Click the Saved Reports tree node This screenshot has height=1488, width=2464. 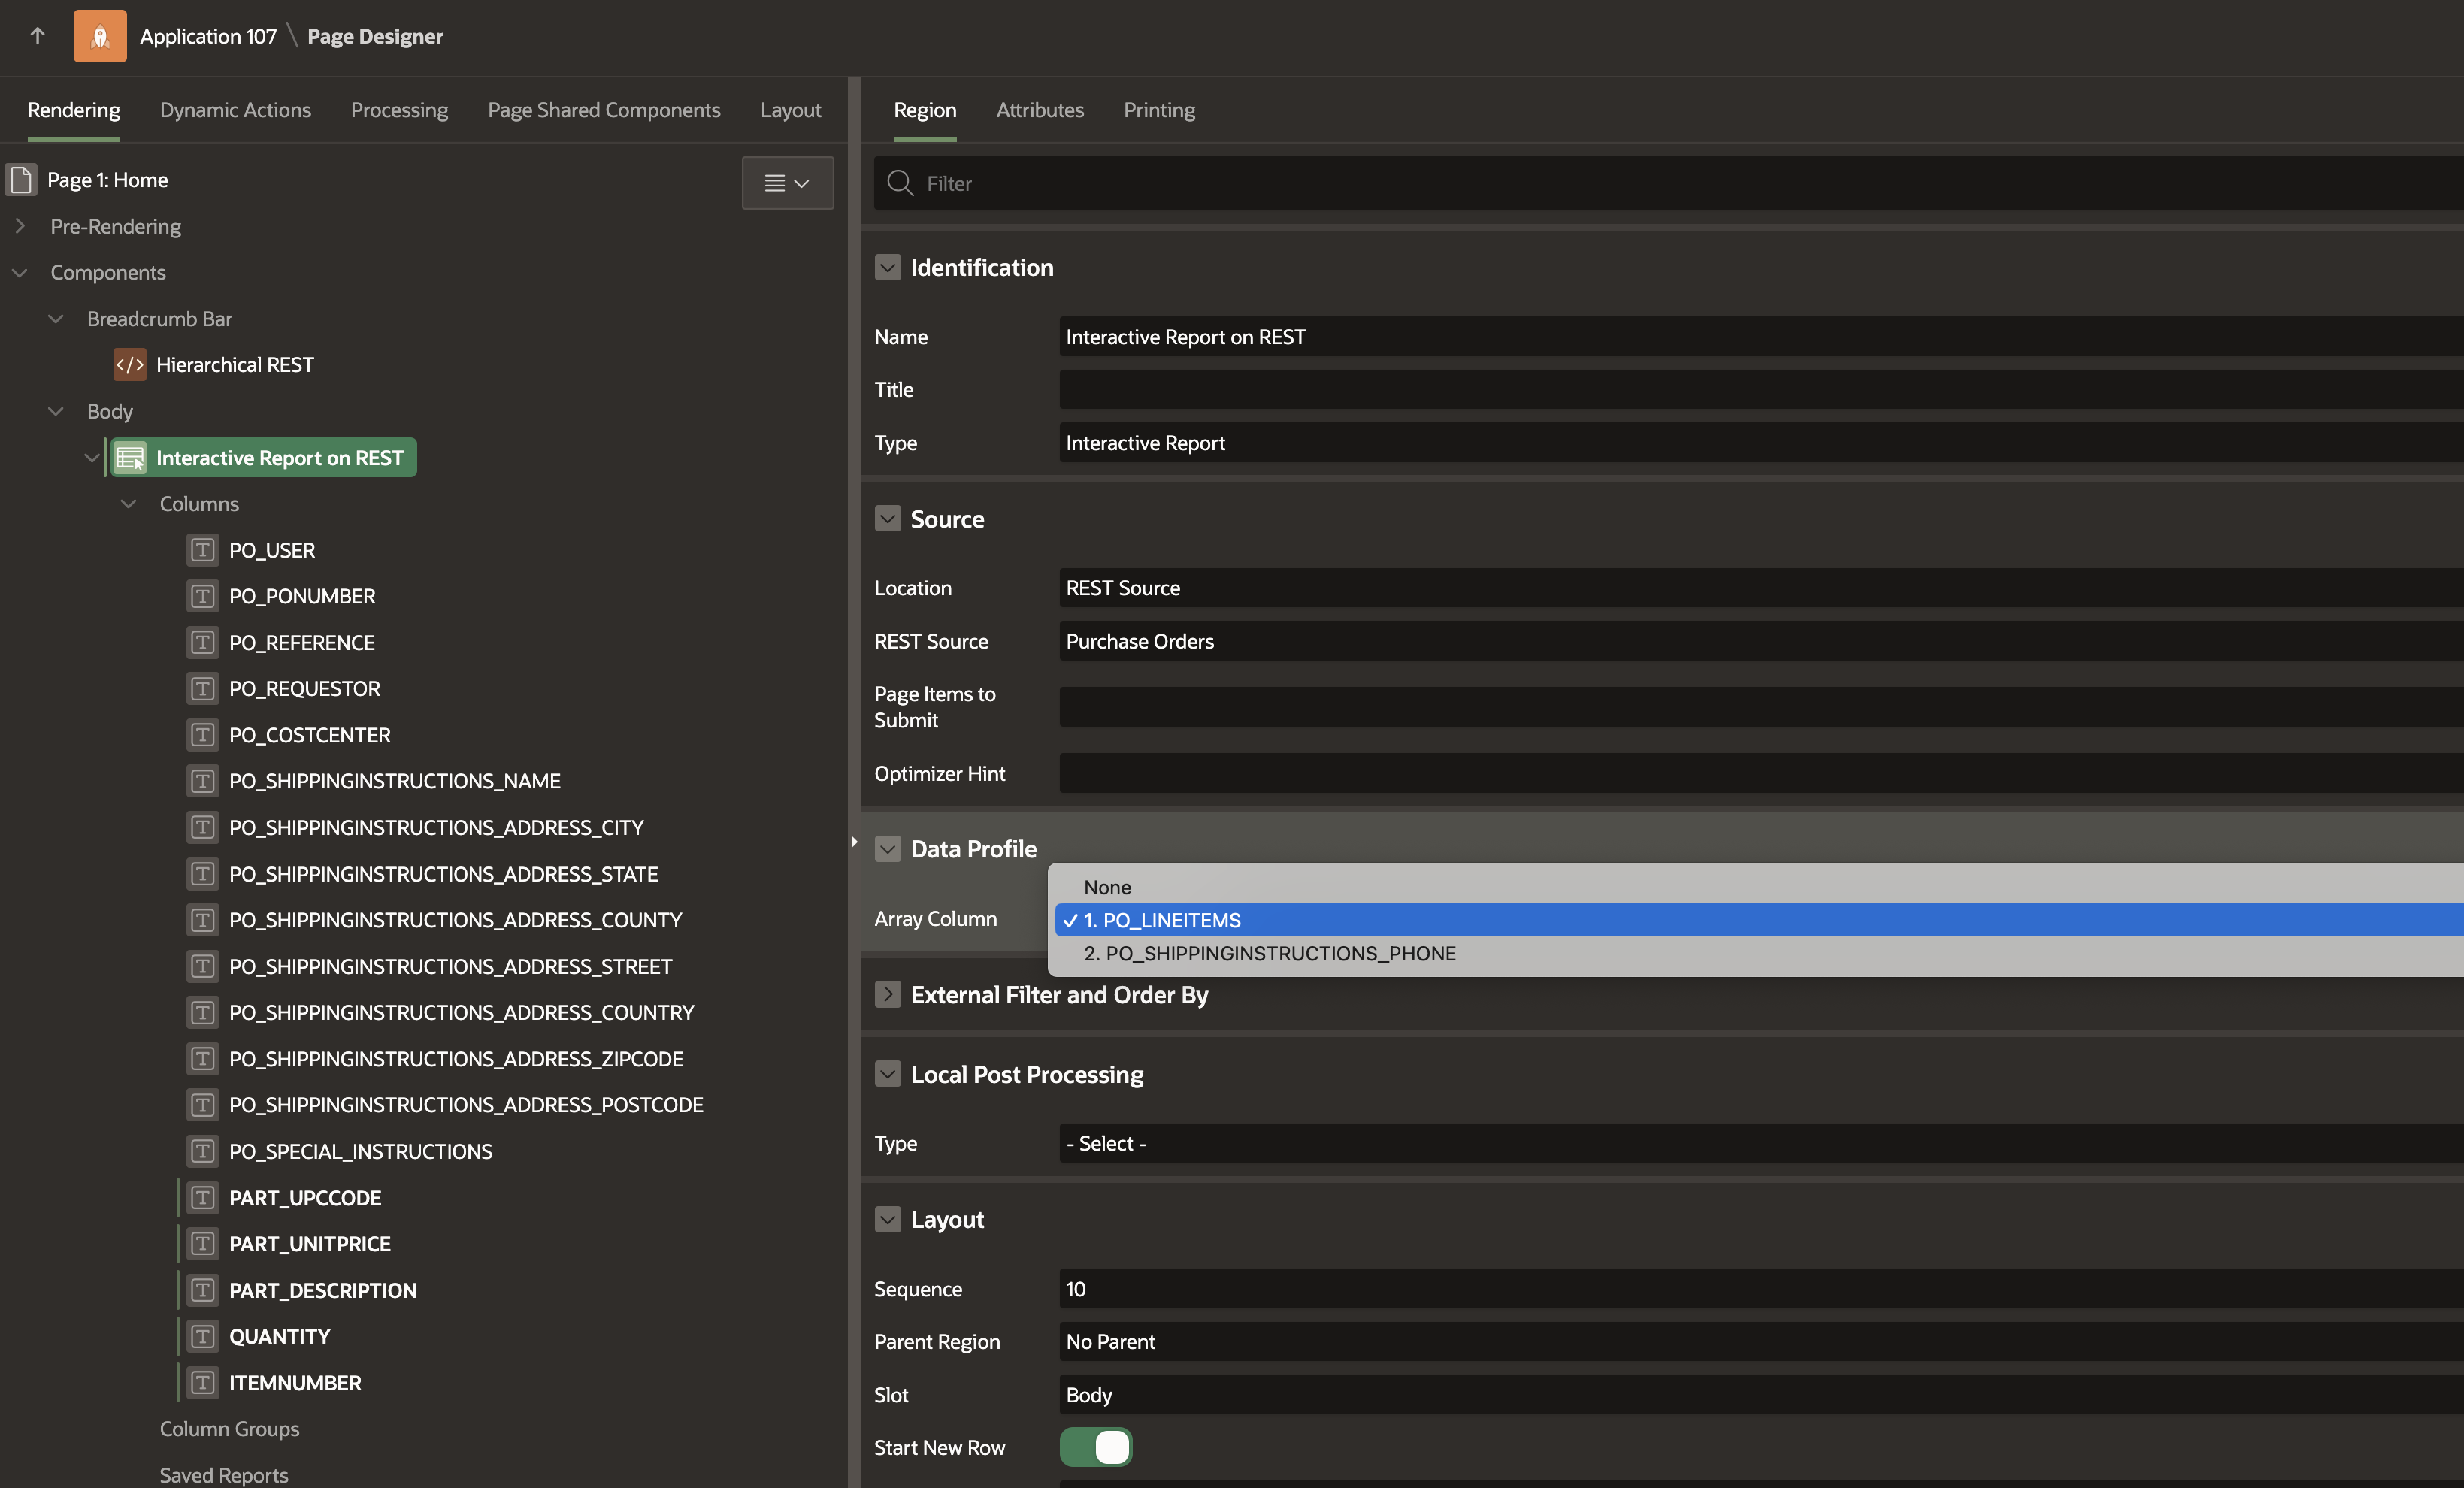point(223,1474)
